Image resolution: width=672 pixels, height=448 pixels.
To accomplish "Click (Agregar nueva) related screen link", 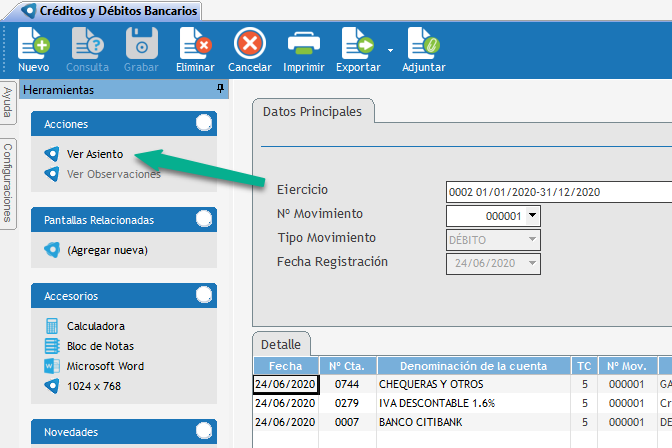I will (x=106, y=250).
